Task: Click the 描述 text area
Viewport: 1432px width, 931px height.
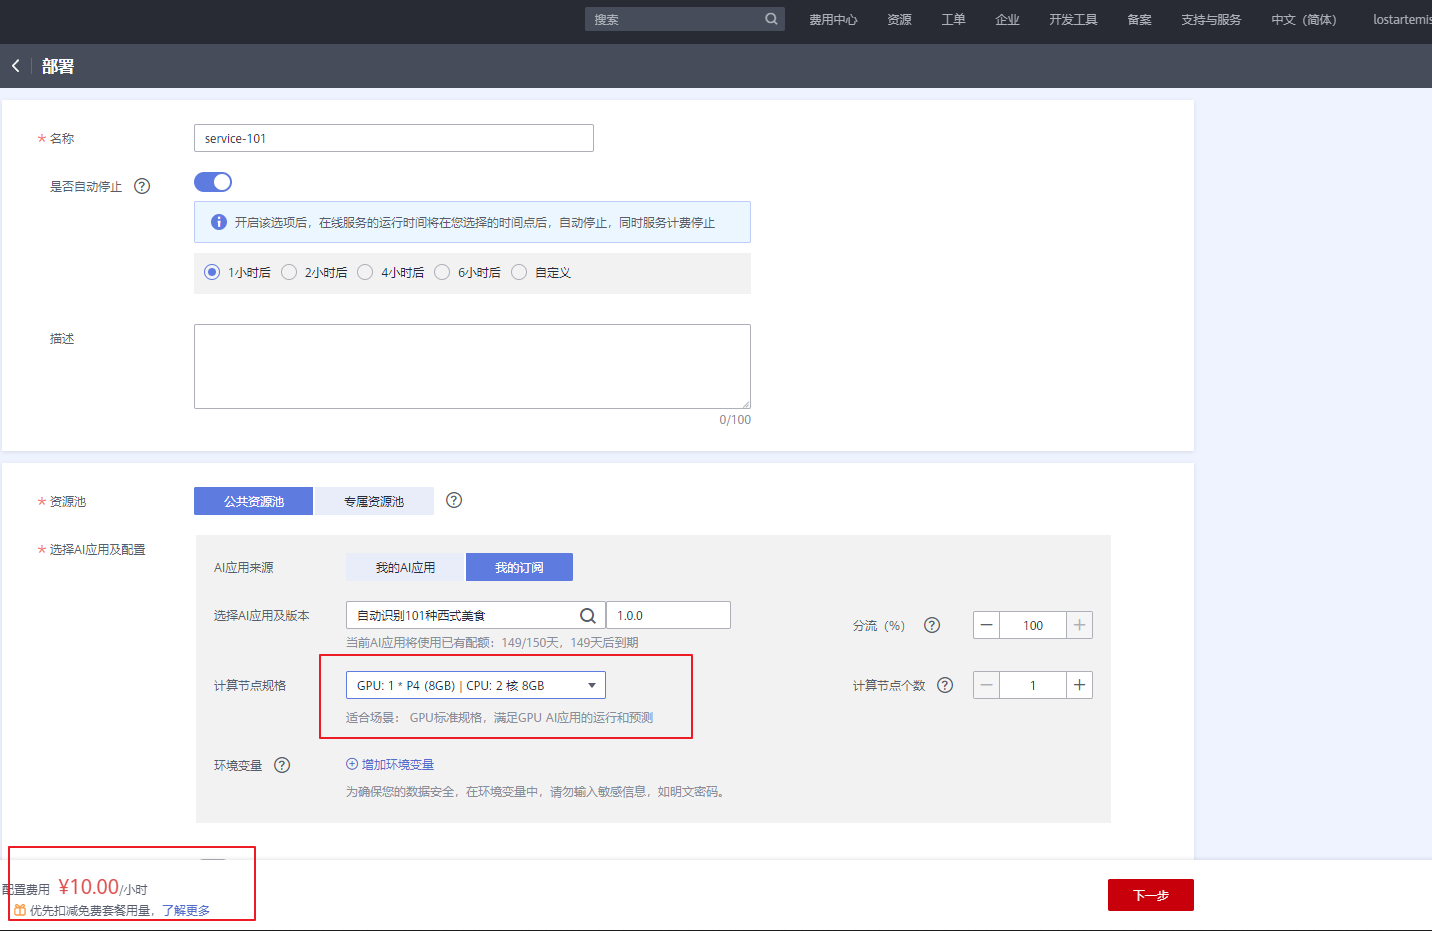Action: pyautogui.click(x=472, y=366)
